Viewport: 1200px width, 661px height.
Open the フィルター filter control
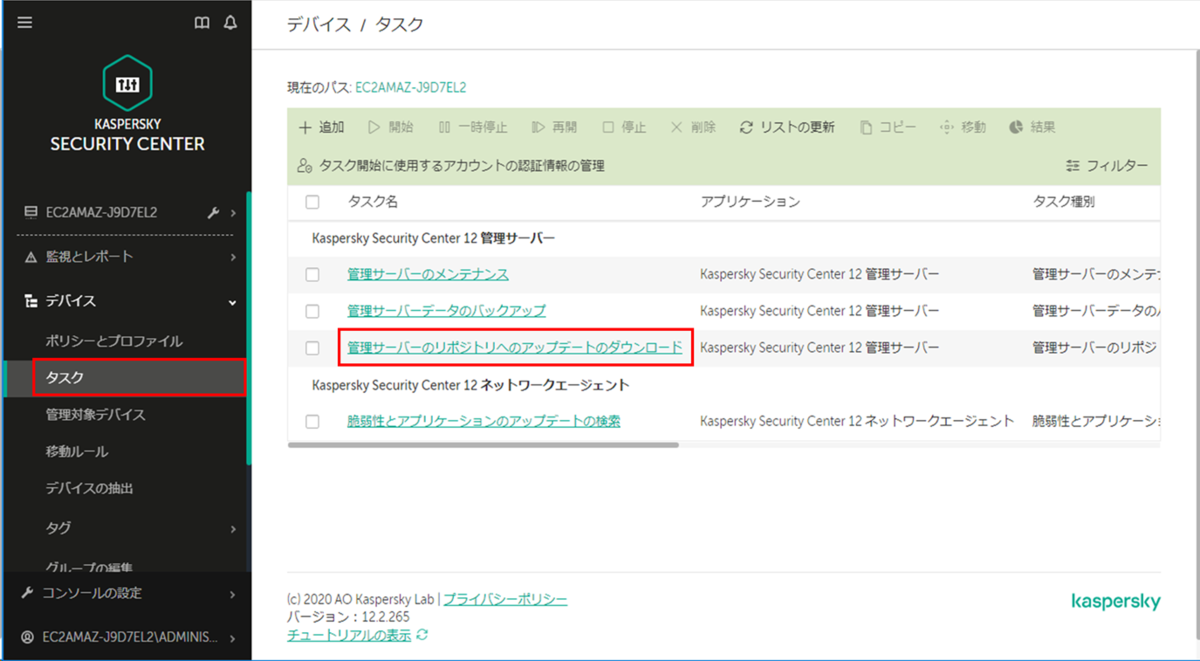pyautogui.click(x=1107, y=165)
